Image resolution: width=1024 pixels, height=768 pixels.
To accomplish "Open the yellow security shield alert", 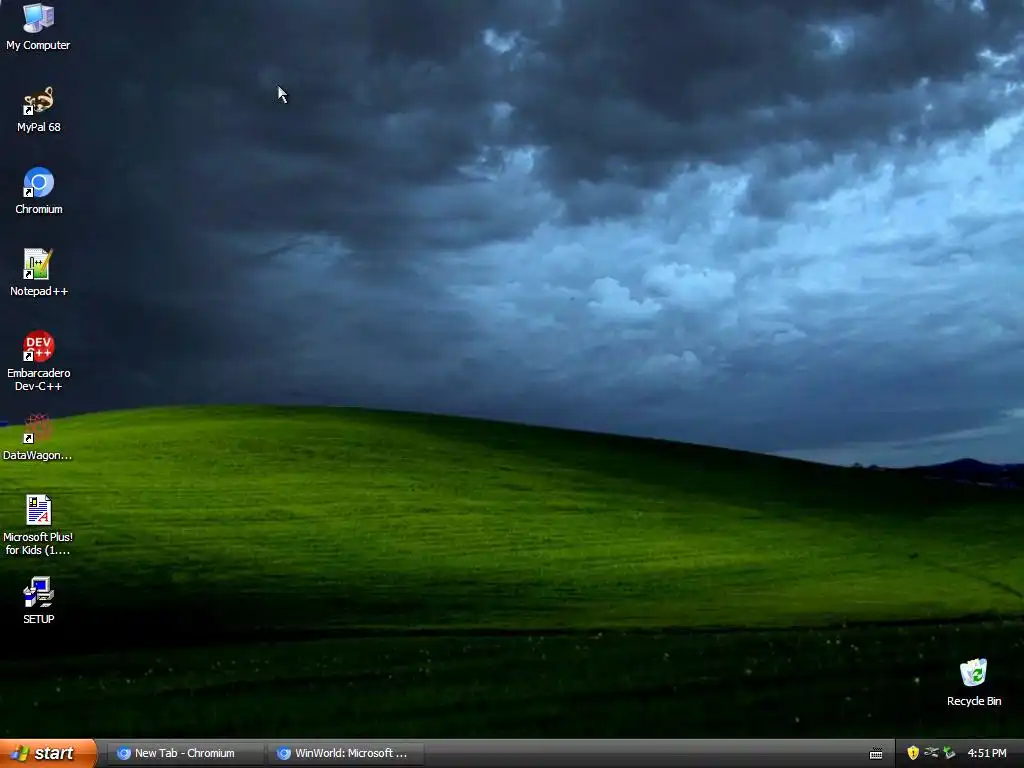I will click(x=913, y=753).
